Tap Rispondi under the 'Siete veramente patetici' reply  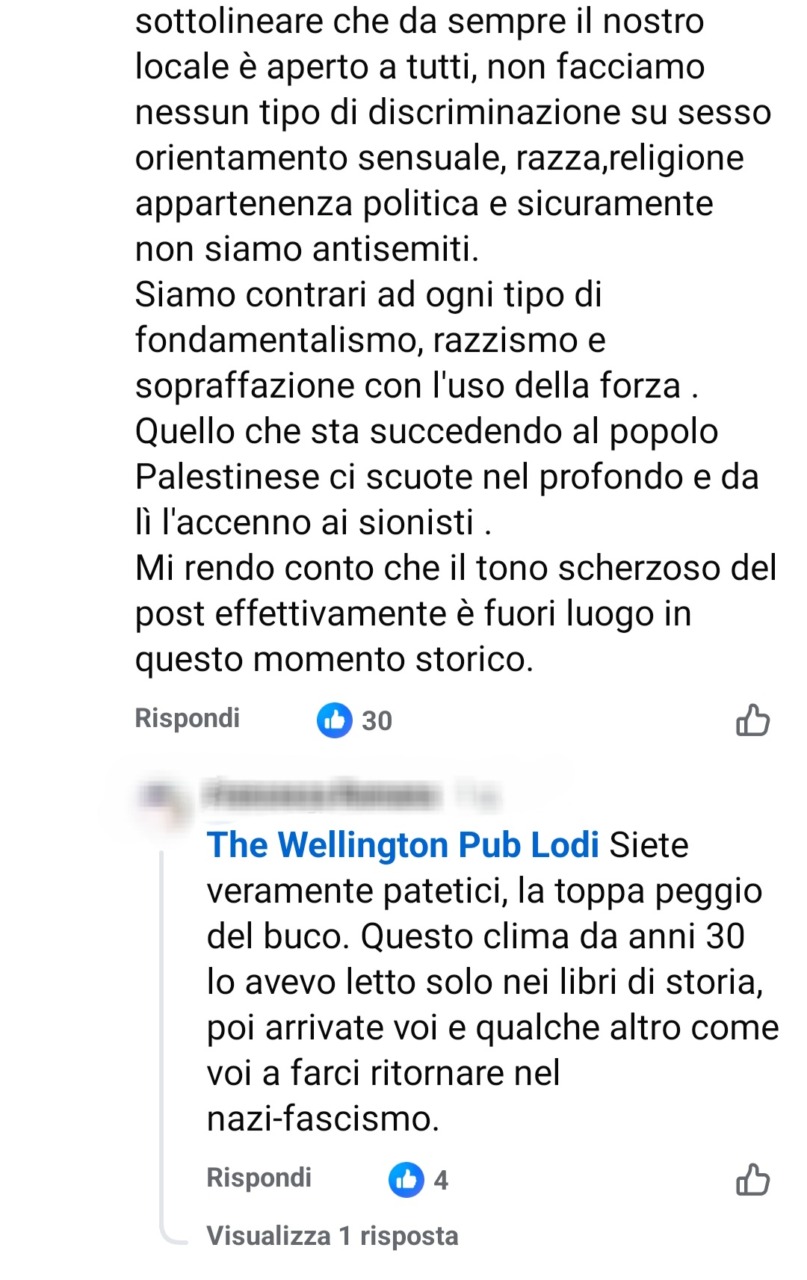pyautogui.click(x=259, y=1178)
